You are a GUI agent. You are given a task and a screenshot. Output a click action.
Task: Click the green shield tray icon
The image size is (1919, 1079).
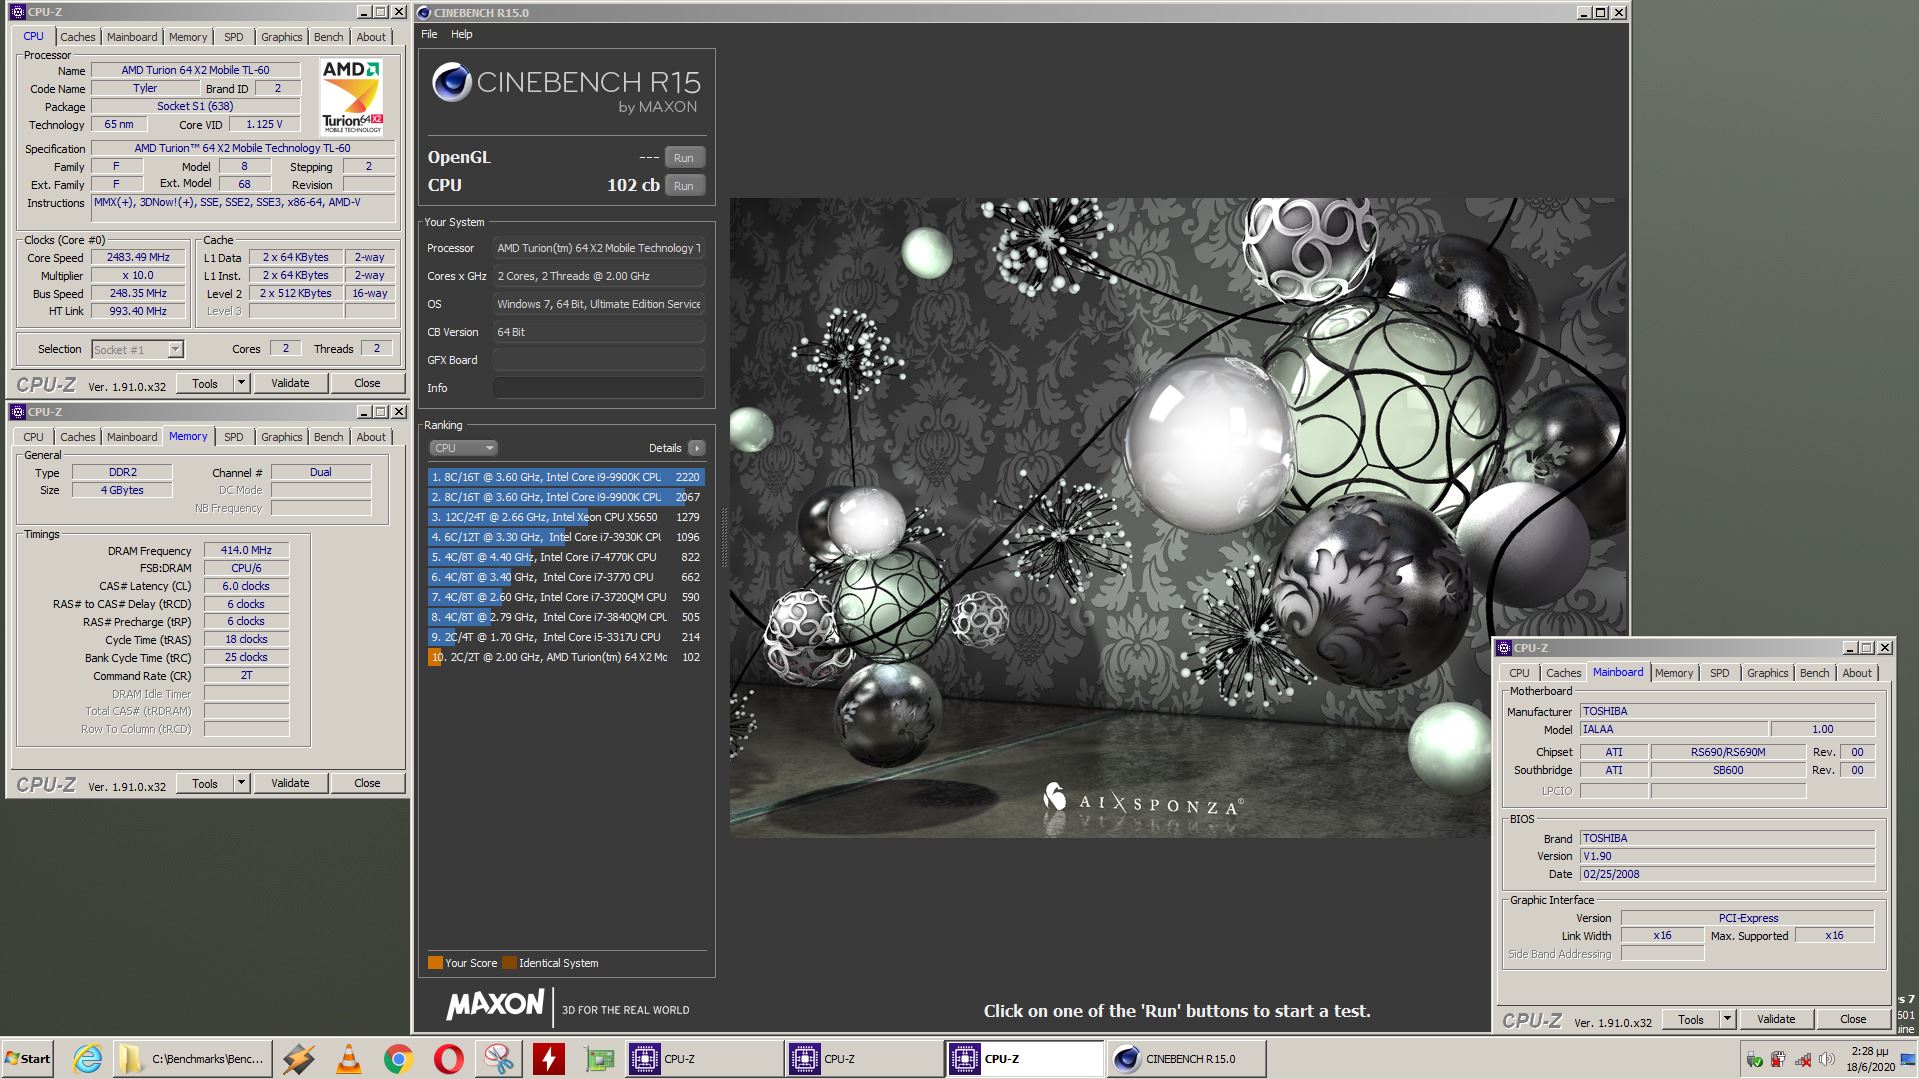1754,1060
